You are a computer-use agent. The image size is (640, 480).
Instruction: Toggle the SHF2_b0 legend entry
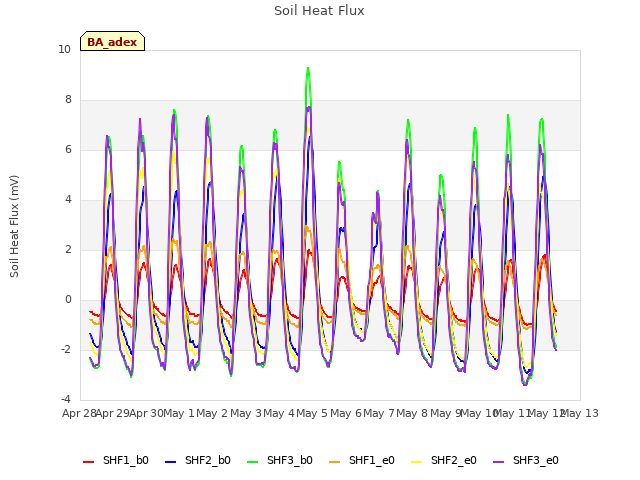click(x=198, y=460)
